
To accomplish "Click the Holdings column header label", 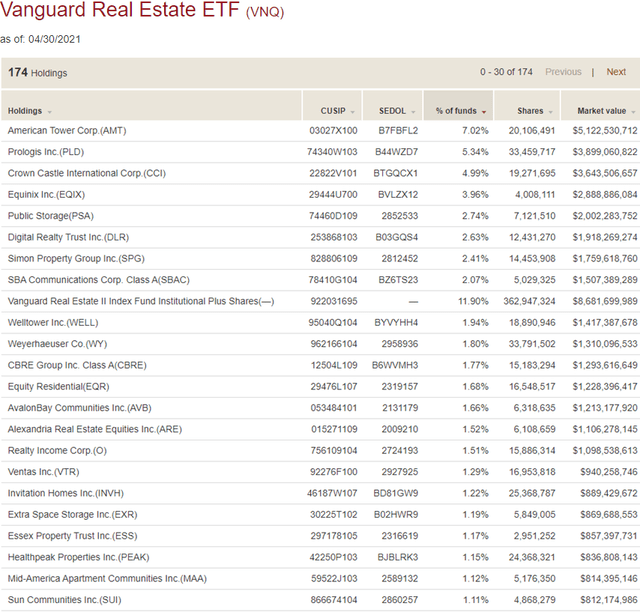I will pyautogui.click(x=25, y=111).
